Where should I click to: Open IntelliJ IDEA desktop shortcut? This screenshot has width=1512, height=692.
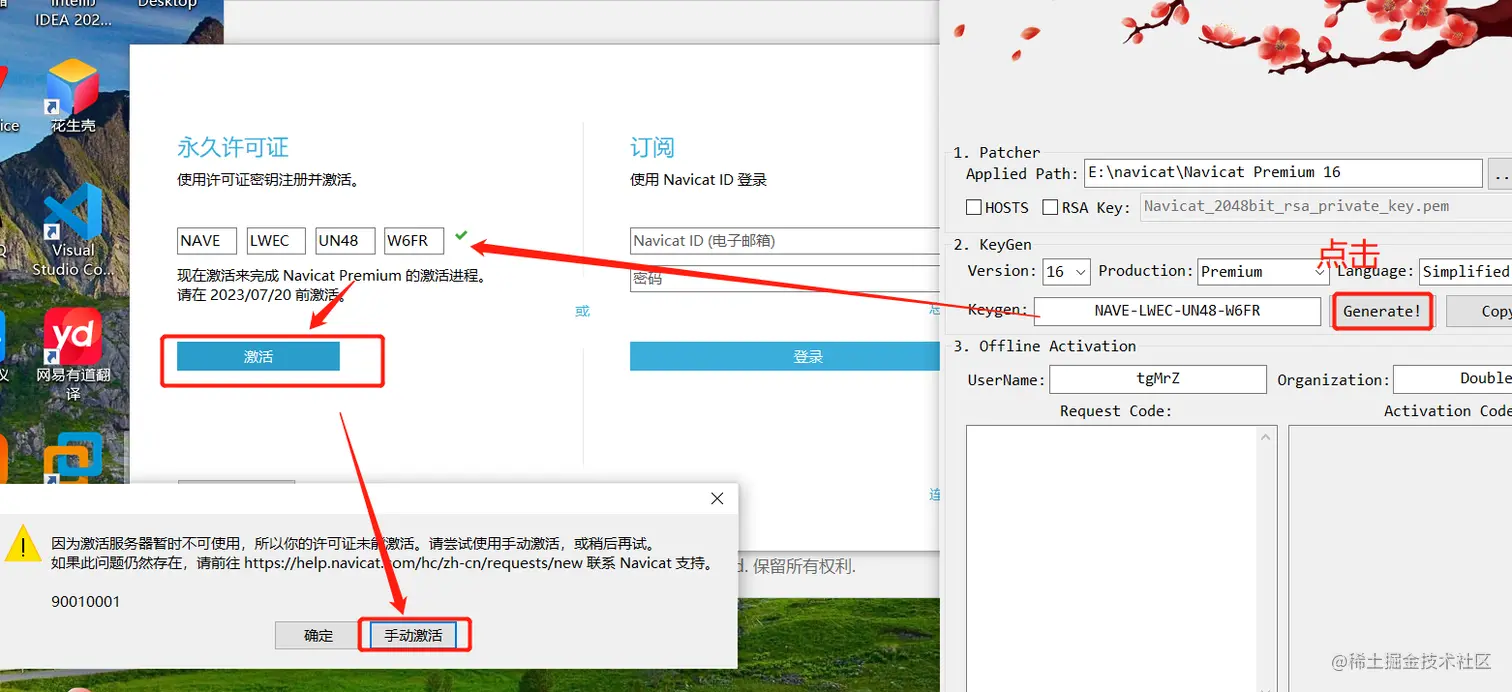(73, 14)
